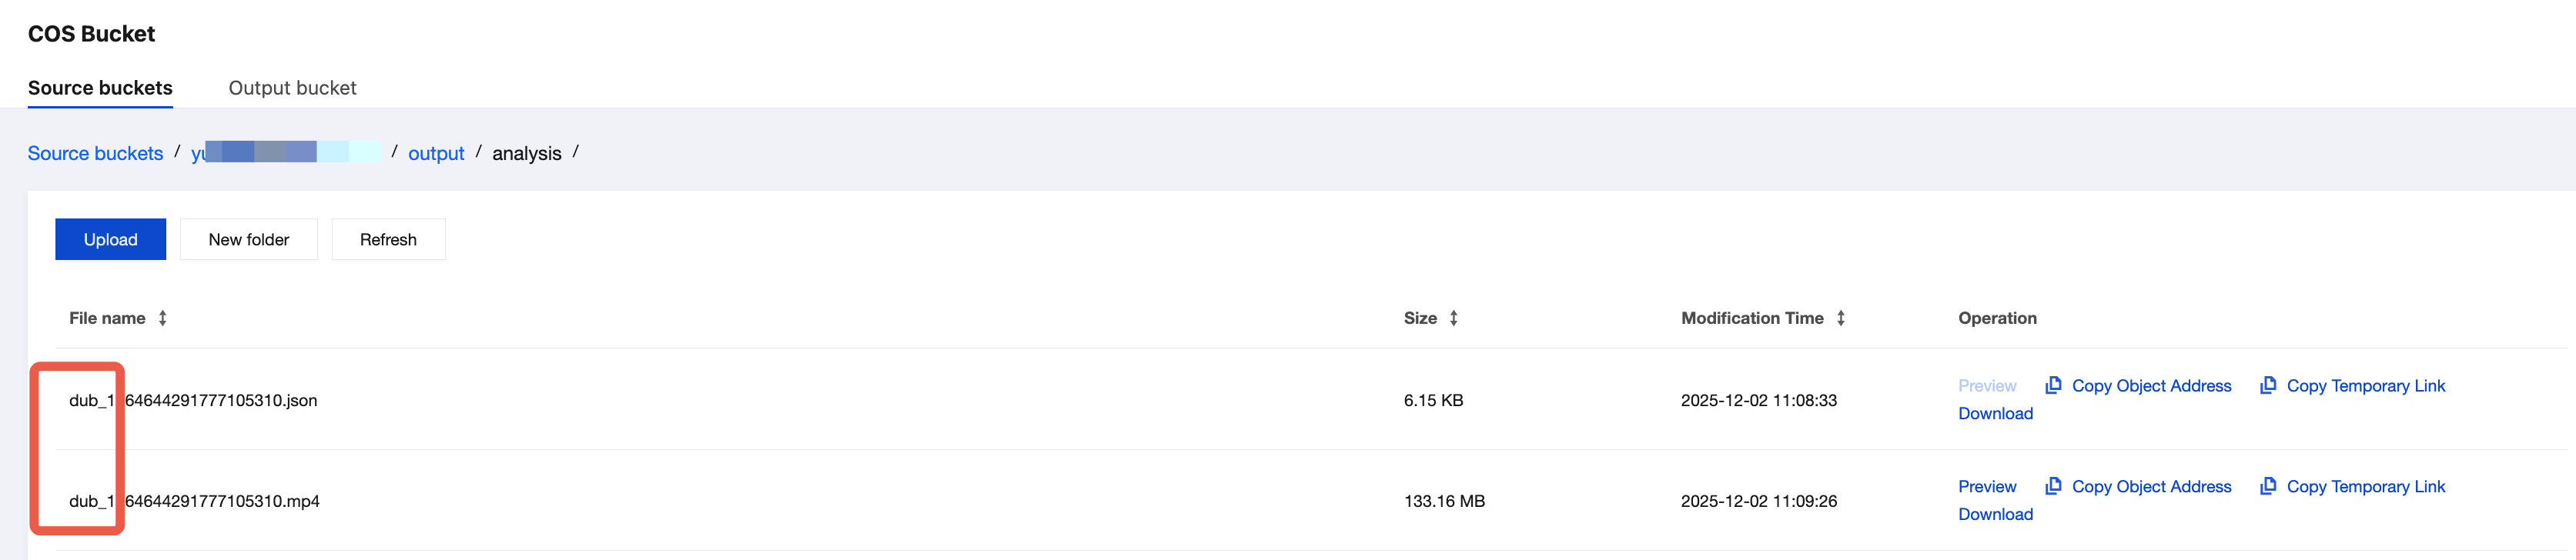Open the output folder breadcrumb link

coord(436,153)
